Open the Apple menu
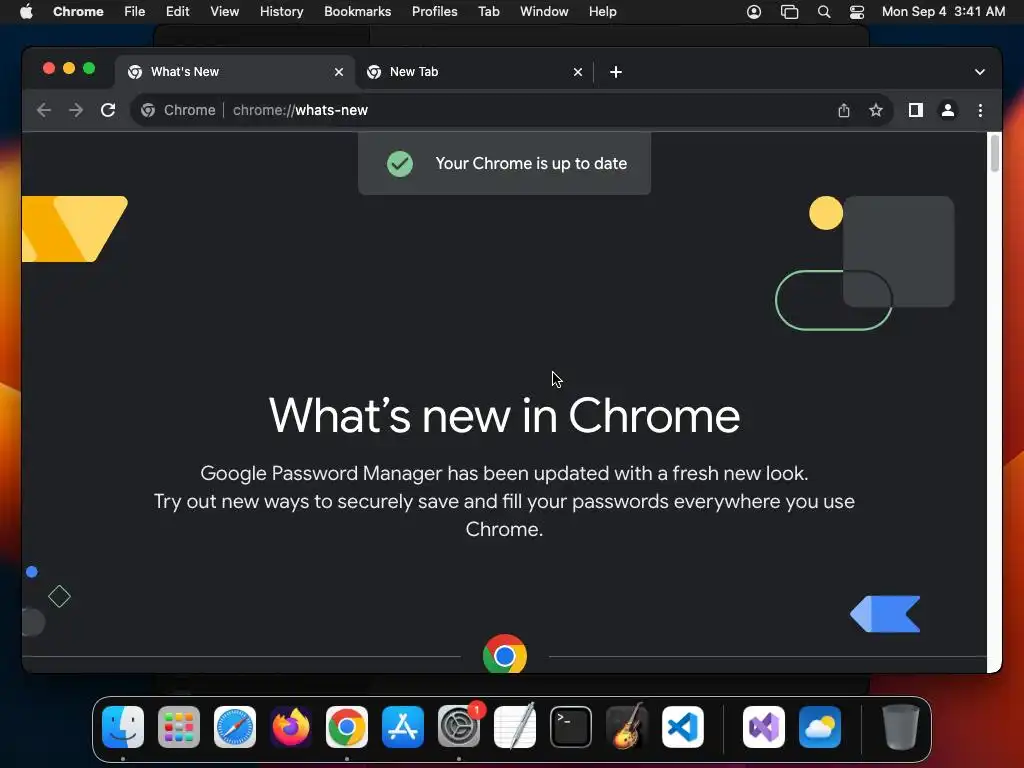The image size is (1024, 768). (x=26, y=12)
